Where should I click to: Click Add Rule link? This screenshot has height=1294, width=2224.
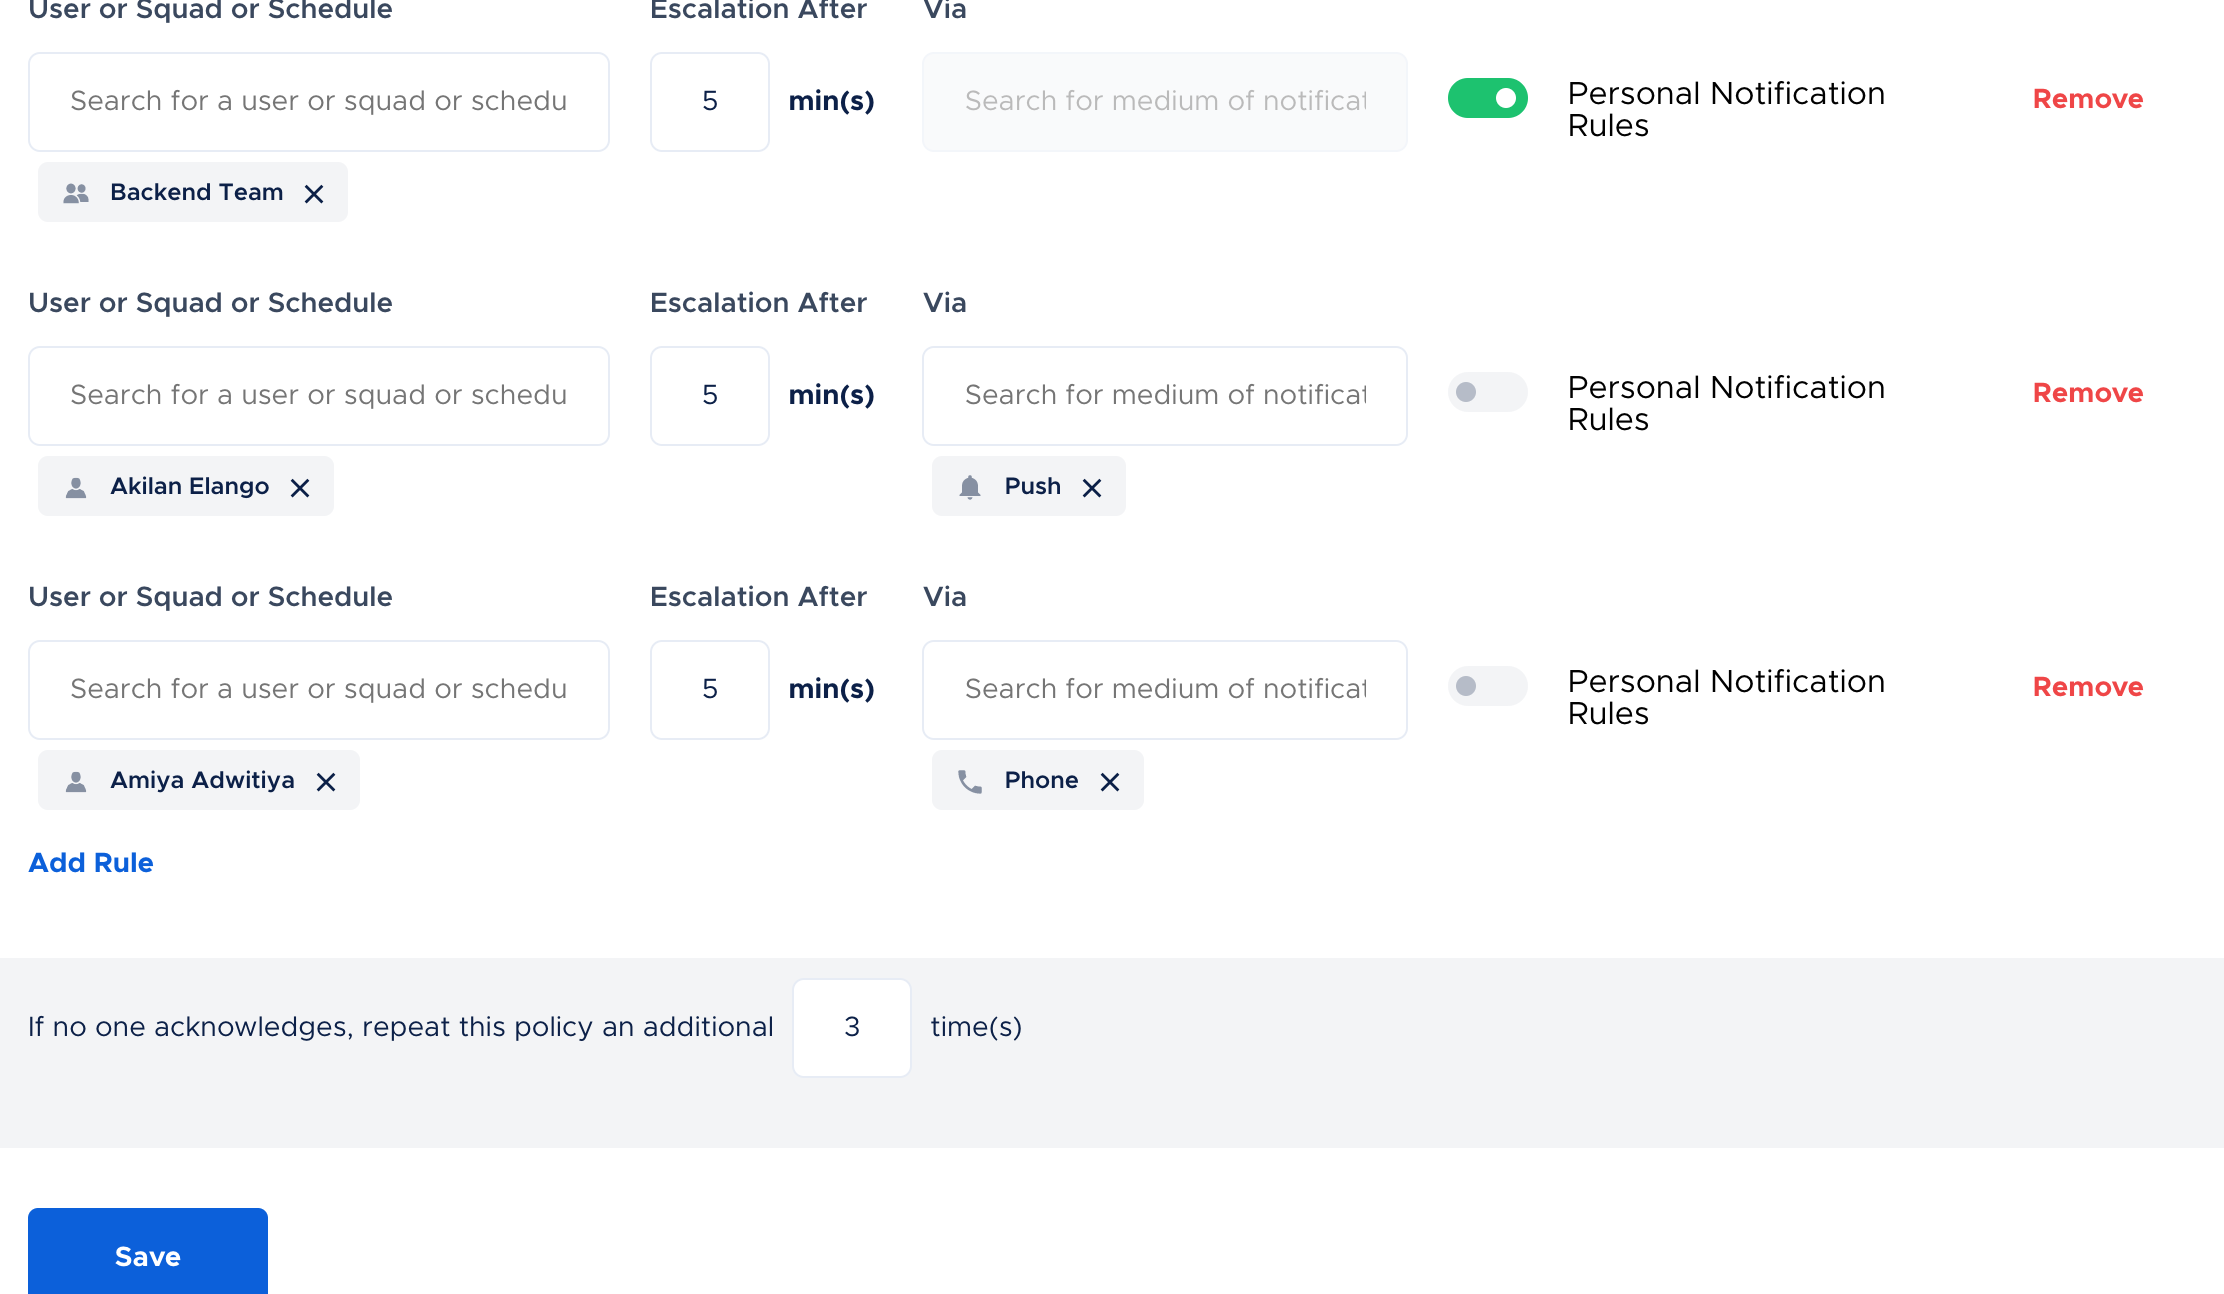point(91,863)
